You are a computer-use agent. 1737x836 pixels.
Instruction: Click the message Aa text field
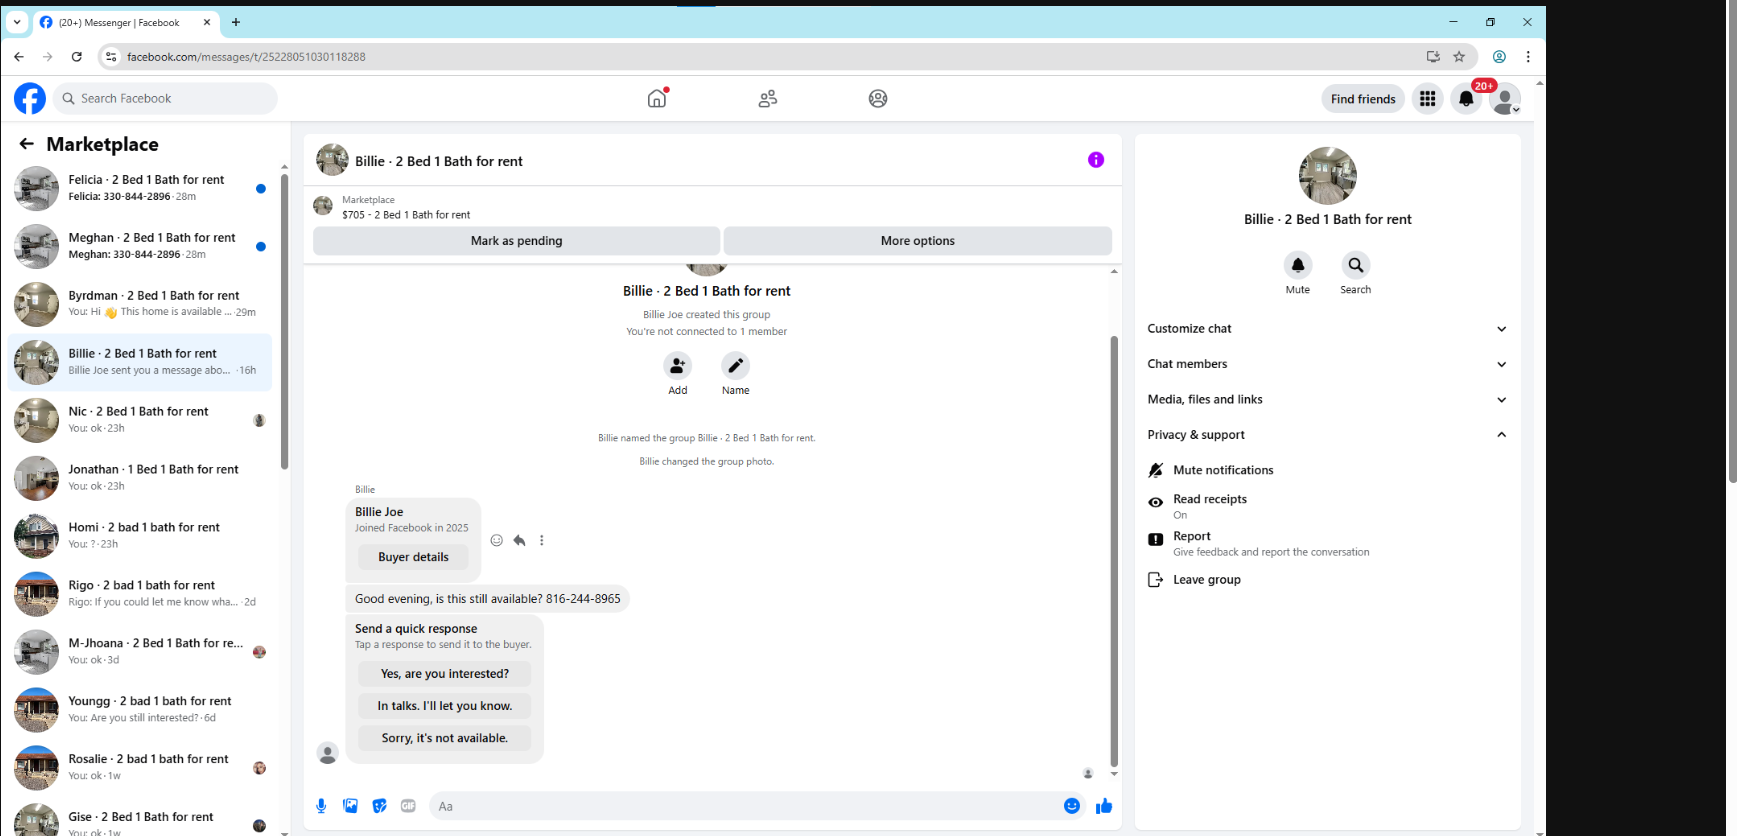(x=745, y=806)
